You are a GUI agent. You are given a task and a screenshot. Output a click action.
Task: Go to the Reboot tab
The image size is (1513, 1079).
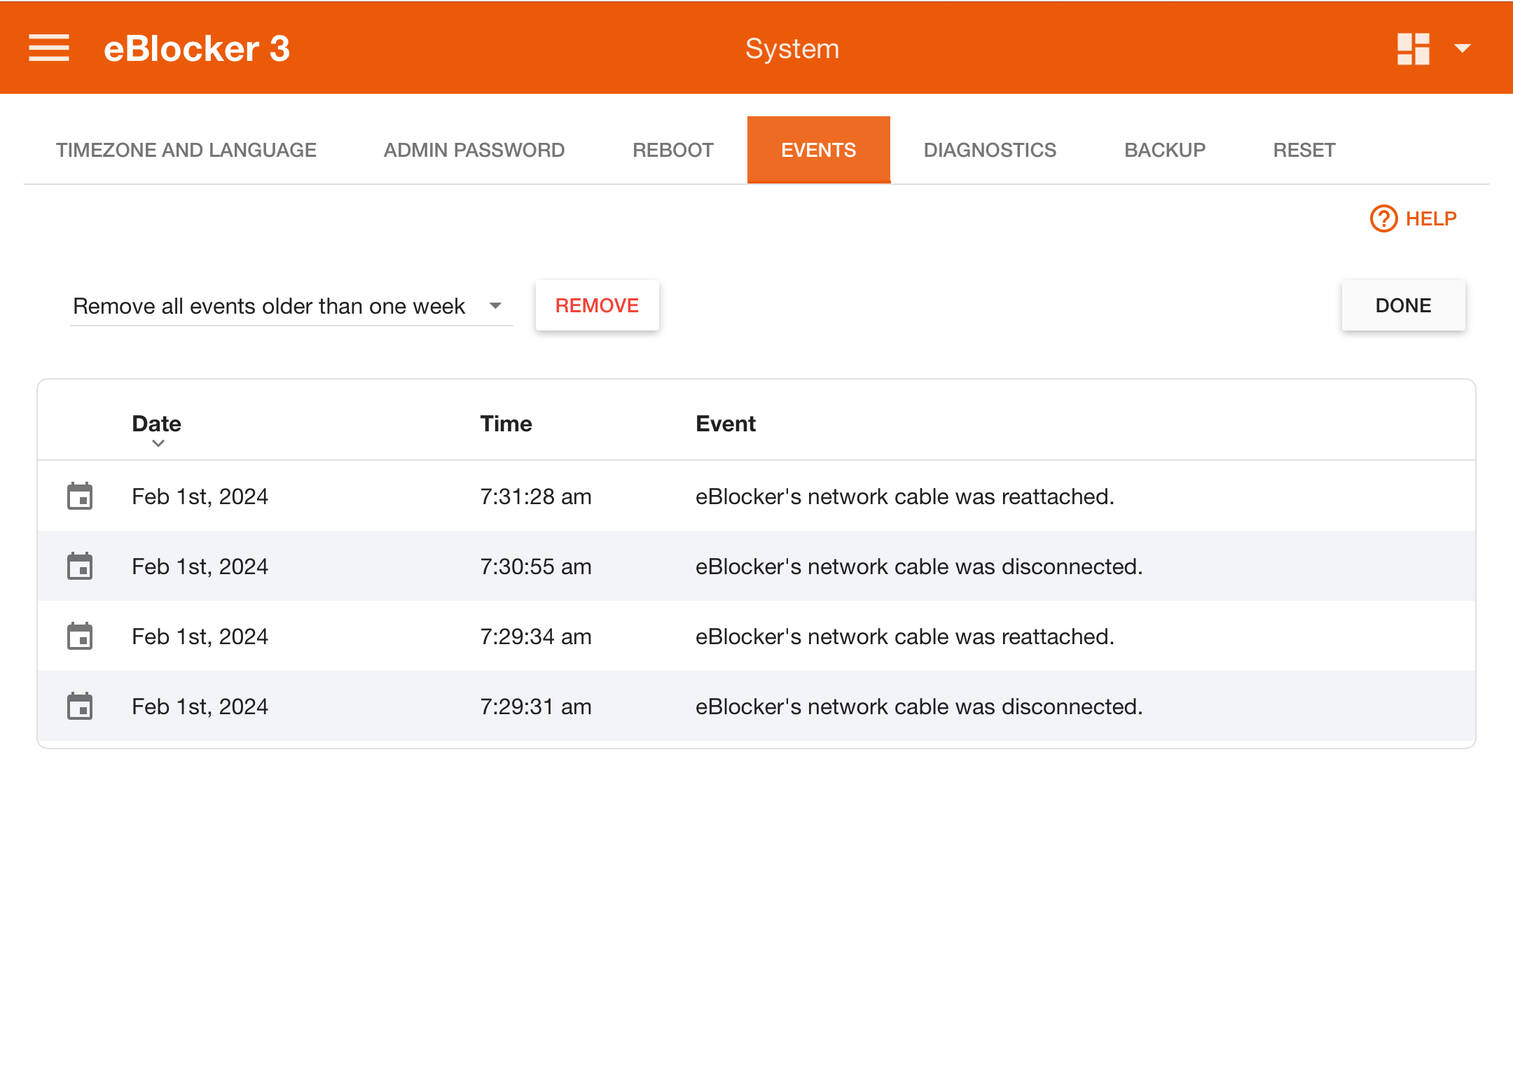pyautogui.click(x=673, y=150)
